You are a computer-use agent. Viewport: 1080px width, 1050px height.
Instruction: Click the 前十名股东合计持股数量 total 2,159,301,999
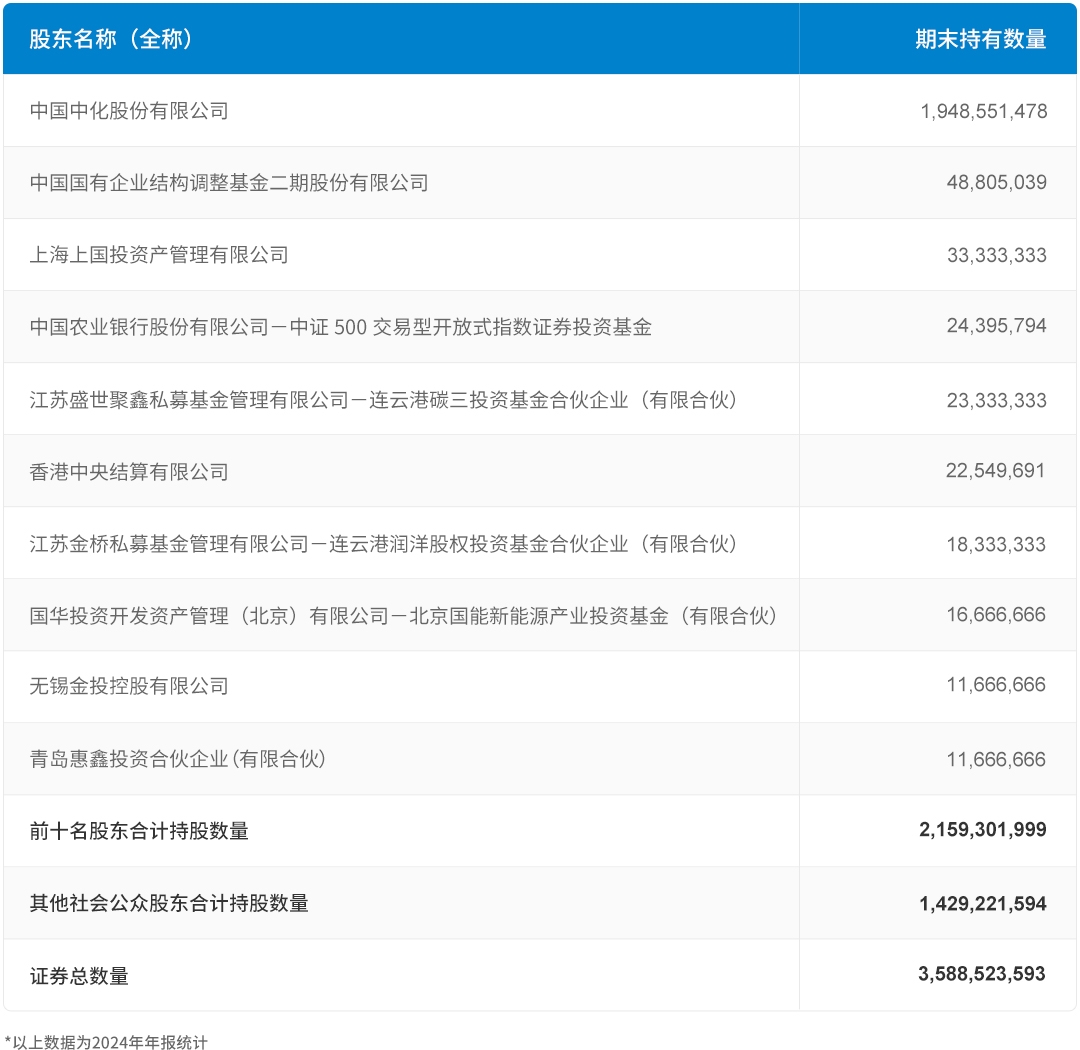coord(983,830)
